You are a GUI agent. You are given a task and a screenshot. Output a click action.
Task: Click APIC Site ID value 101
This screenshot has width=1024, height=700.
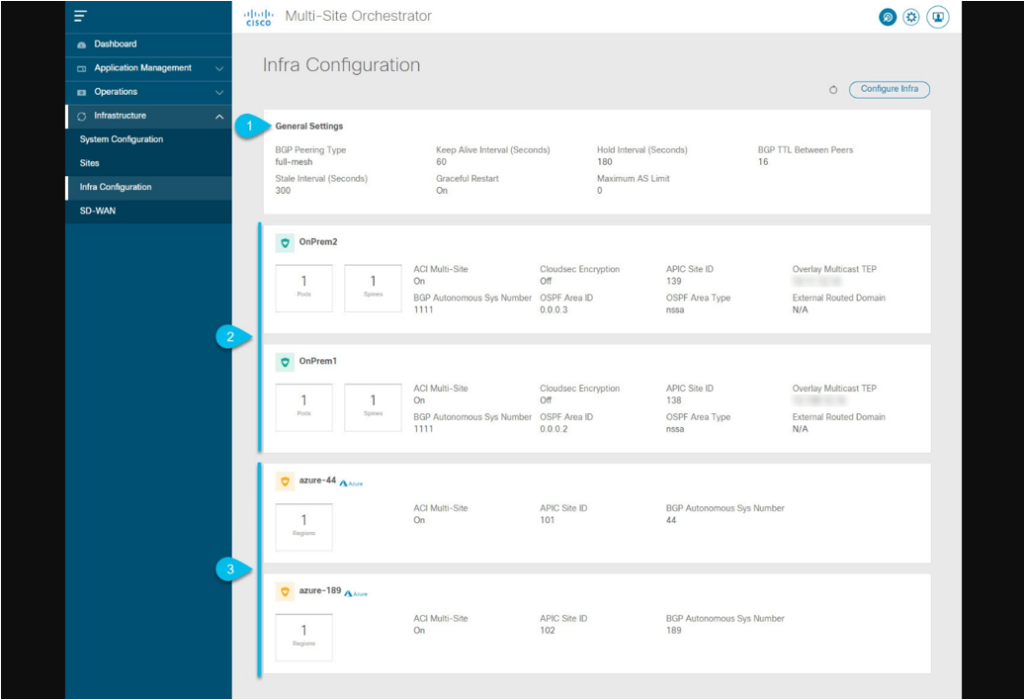547,520
